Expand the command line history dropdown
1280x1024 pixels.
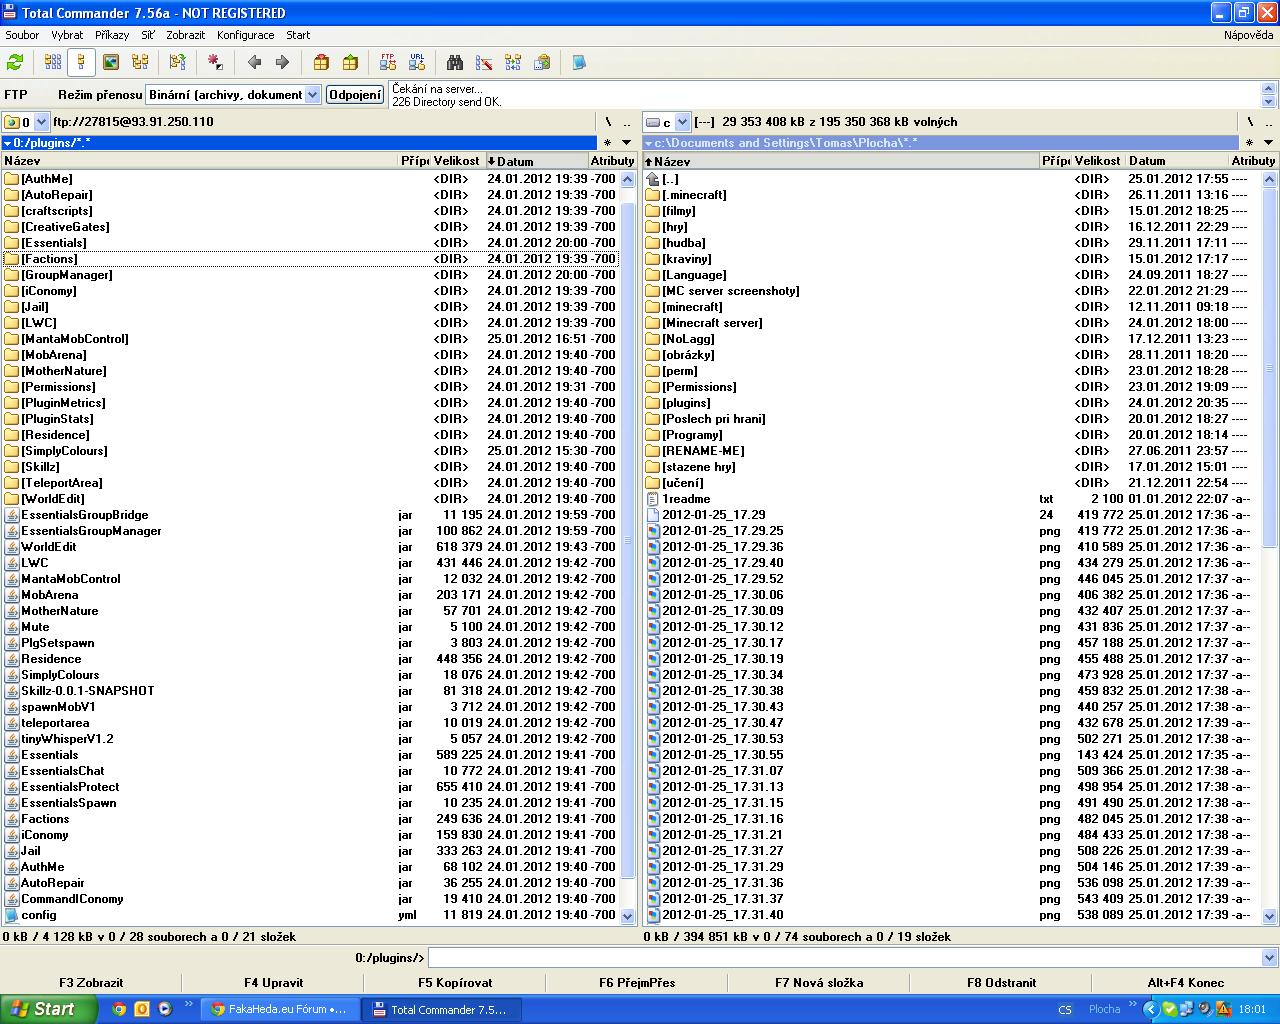click(x=1269, y=958)
